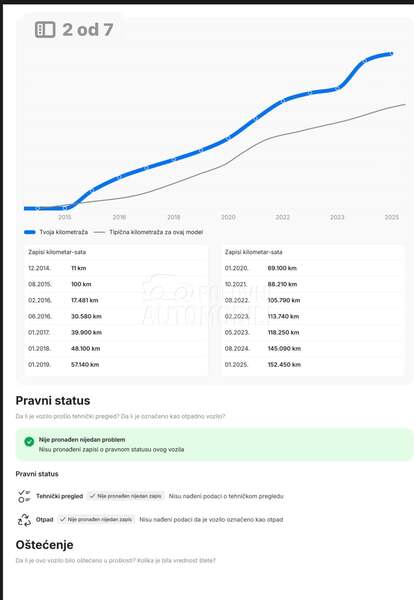Click the gray 'Tipična kilometraža' legend line
The image size is (414, 600).
[x=99, y=232]
